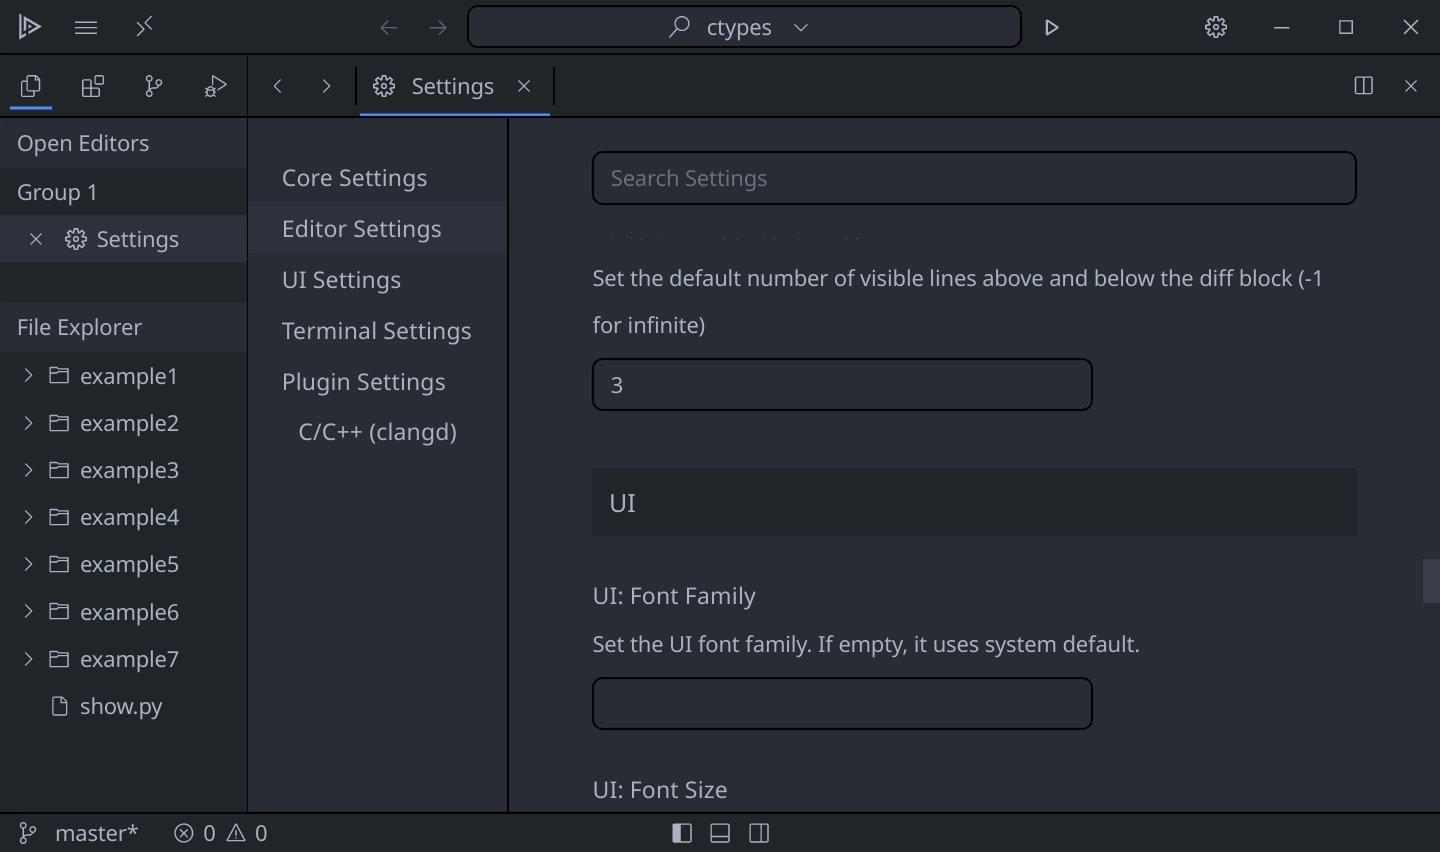Viewport: 1440px width, 852px height.
Task: Click the run/play button in title bar
Action: point(1051,28)
